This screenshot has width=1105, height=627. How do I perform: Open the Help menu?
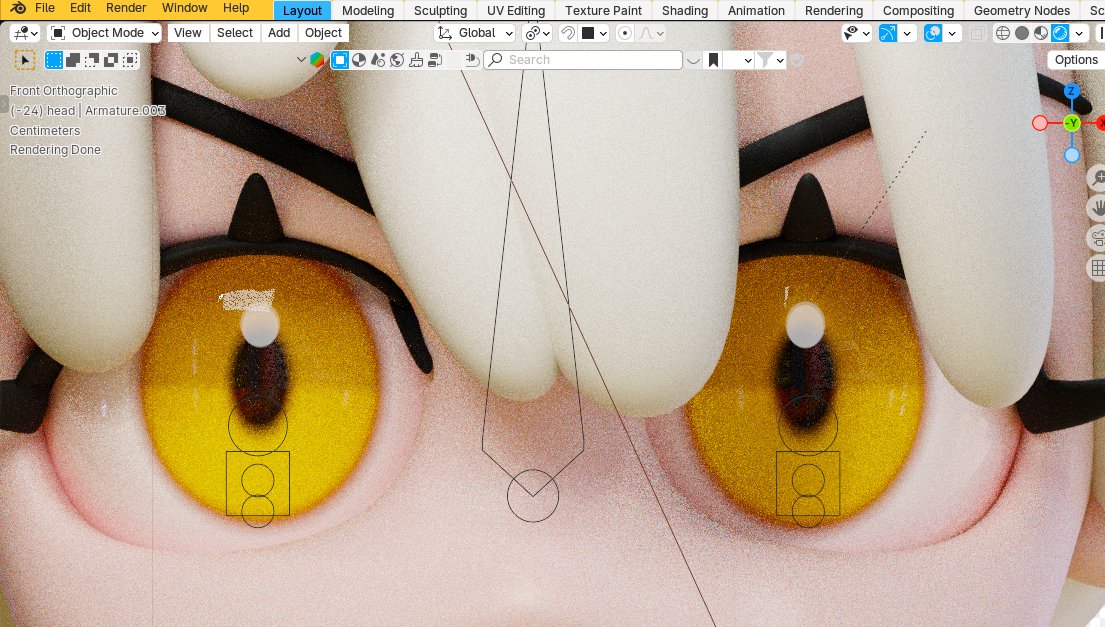point(236,8)
